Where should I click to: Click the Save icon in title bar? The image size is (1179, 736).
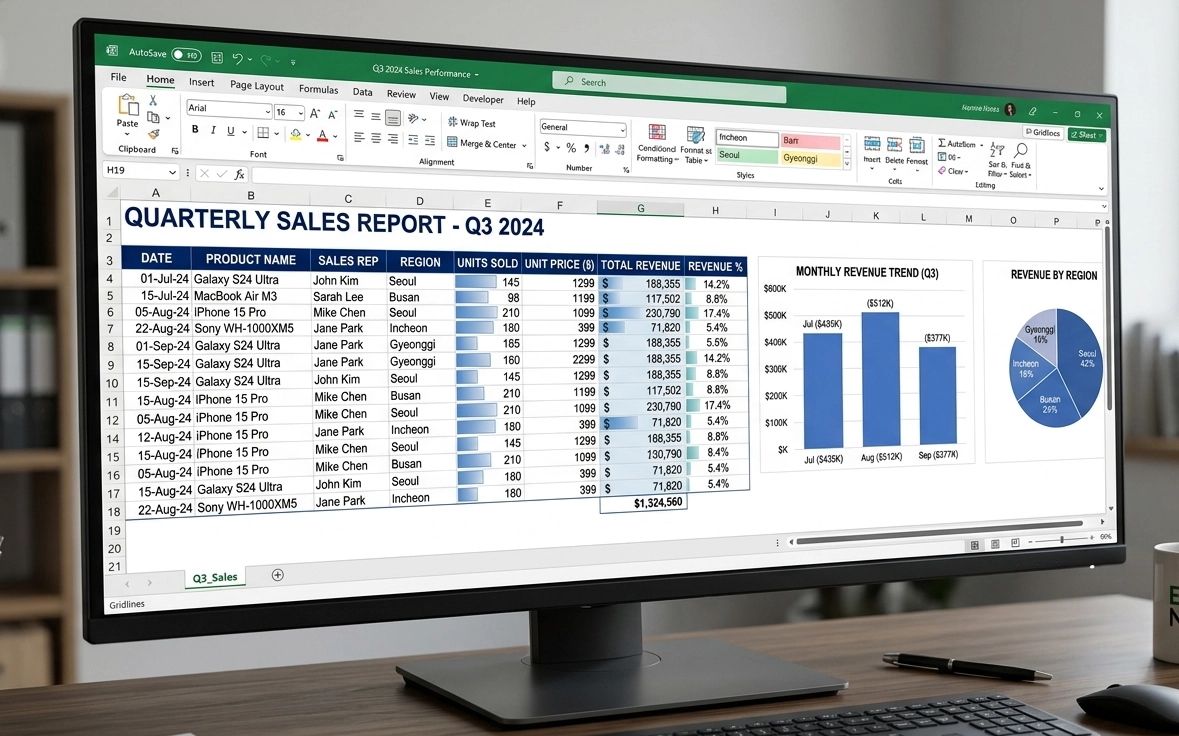[x=217, y=57]
